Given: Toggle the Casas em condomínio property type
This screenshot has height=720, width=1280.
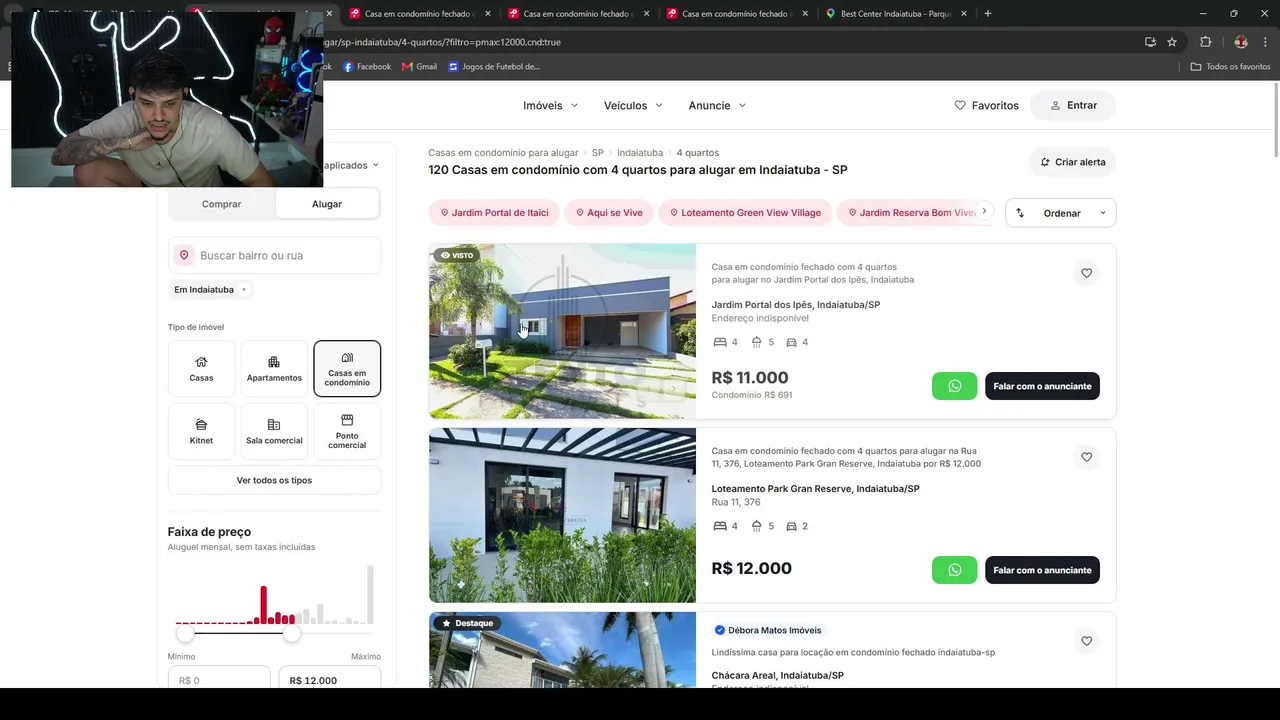Looking at the screenshot, I should point(347,369).
